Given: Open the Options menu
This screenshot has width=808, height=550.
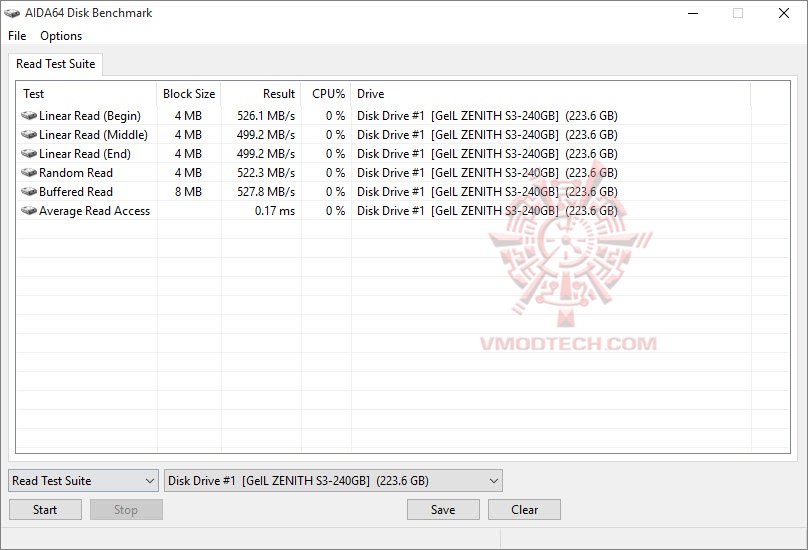Looking at the screenshot, I should pos(61,36).
